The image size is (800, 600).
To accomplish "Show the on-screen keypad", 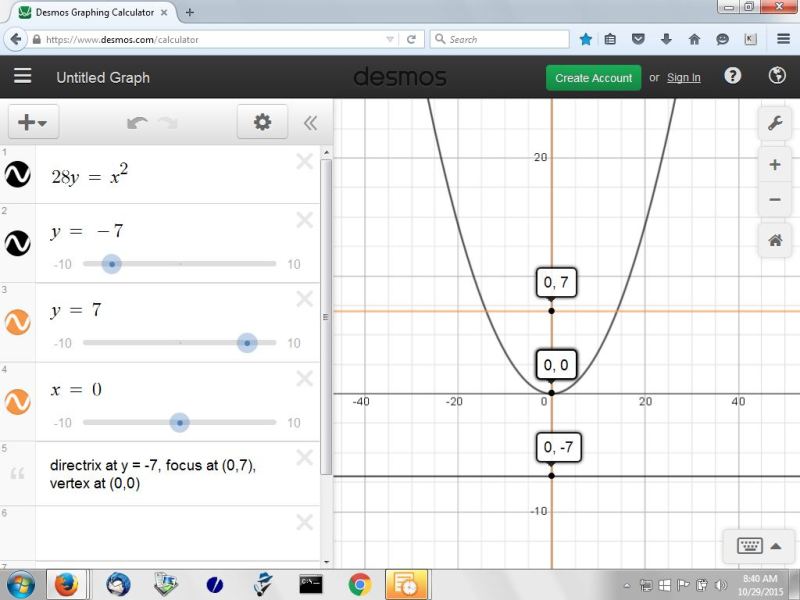I will pyautogui.click(x=760, y=546).
